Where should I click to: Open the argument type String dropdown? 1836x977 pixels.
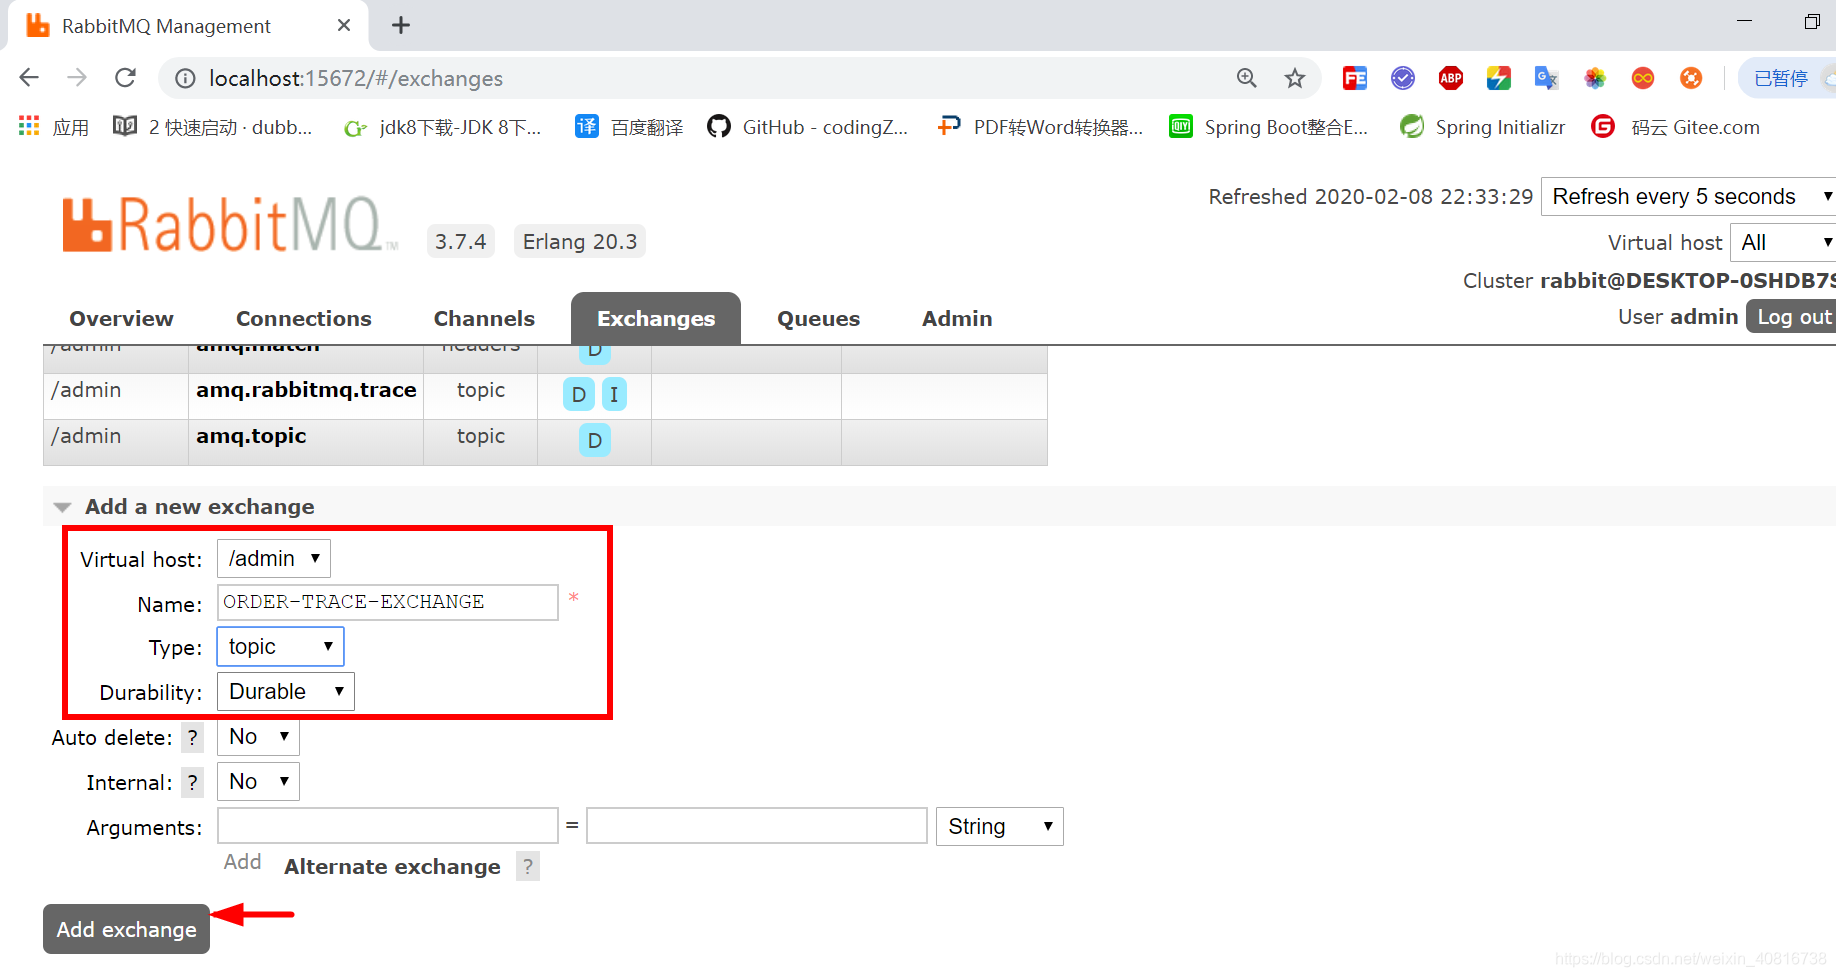[x=1000, y=826]
